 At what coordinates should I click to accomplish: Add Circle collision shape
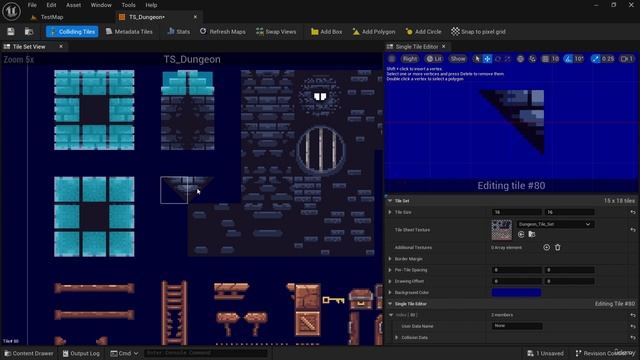[424, 31]
